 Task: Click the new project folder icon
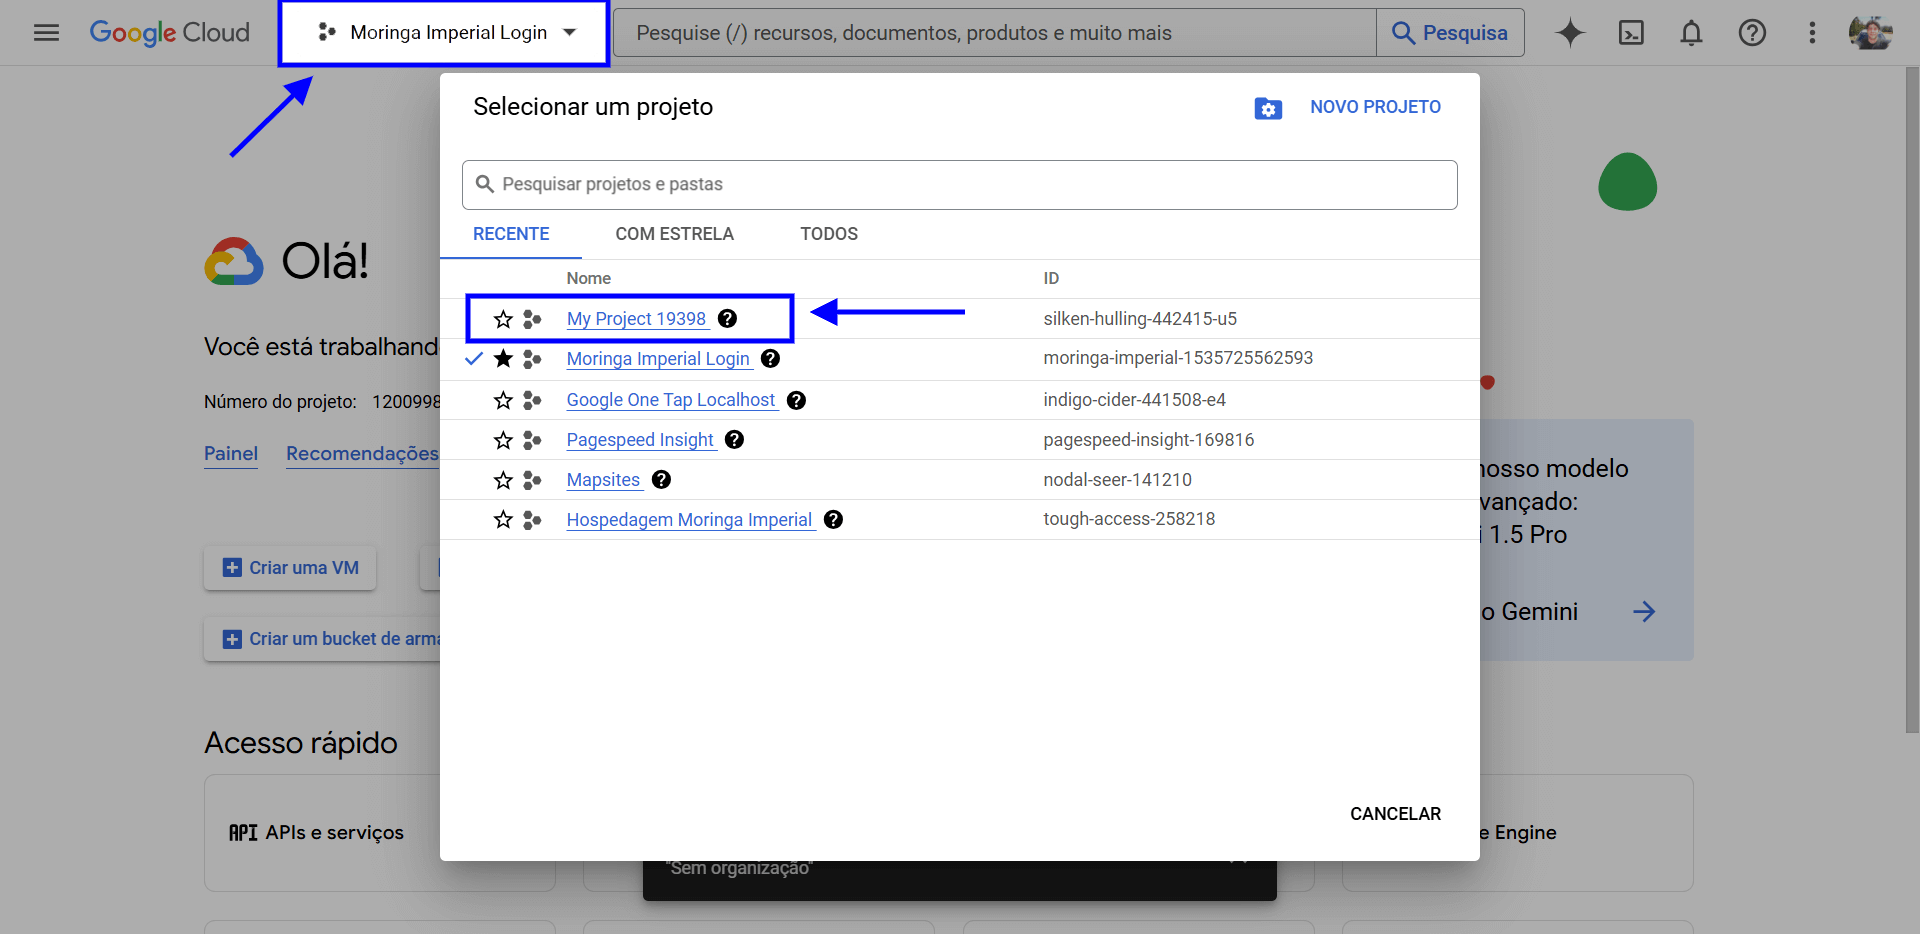[1268, 108]
